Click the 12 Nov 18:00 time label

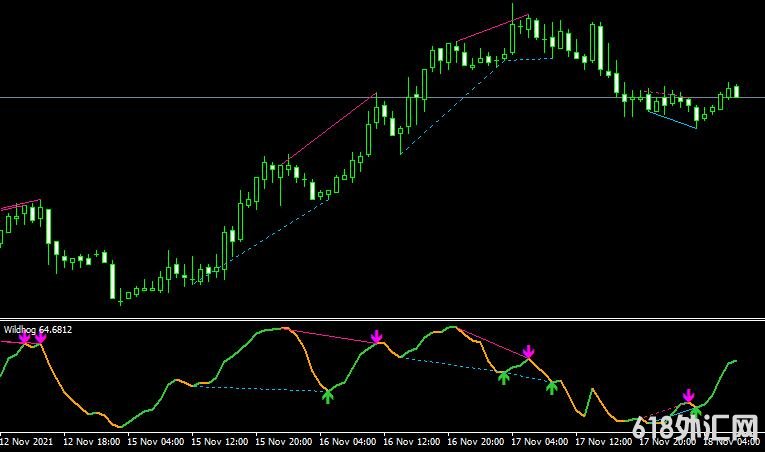[92, 442]
